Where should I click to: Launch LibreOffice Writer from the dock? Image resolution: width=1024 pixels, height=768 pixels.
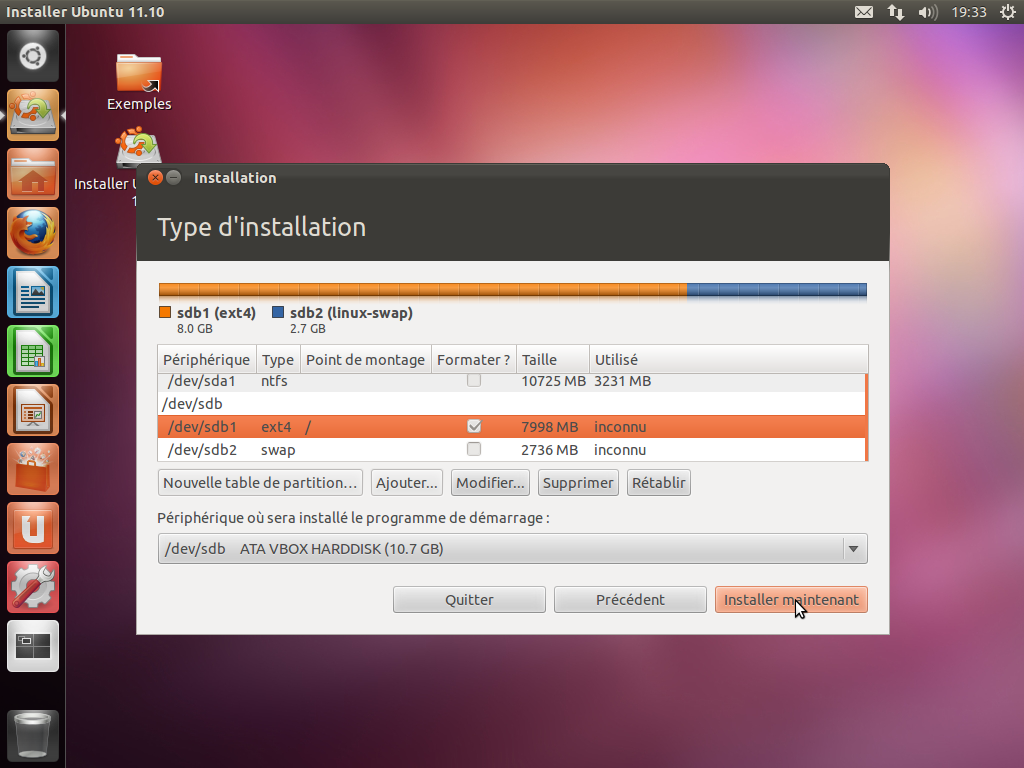(x=33, y=292)
